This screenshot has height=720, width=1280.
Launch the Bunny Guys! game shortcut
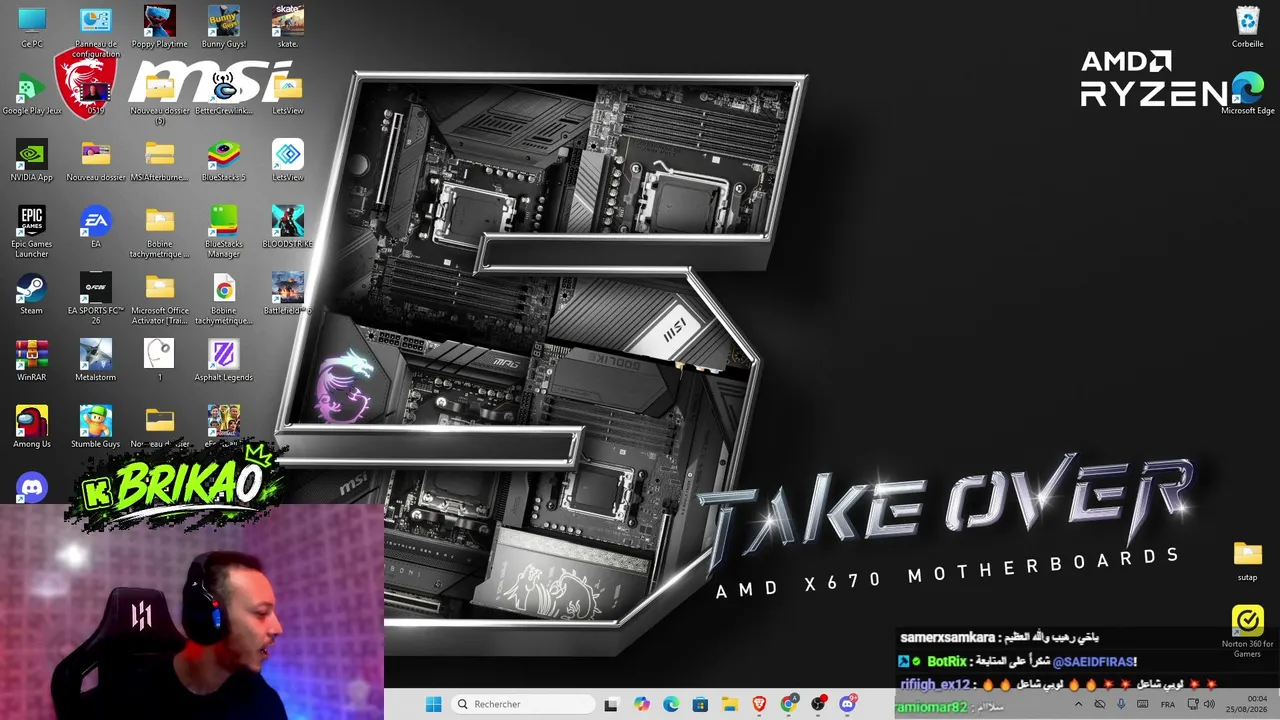[224, 27]
